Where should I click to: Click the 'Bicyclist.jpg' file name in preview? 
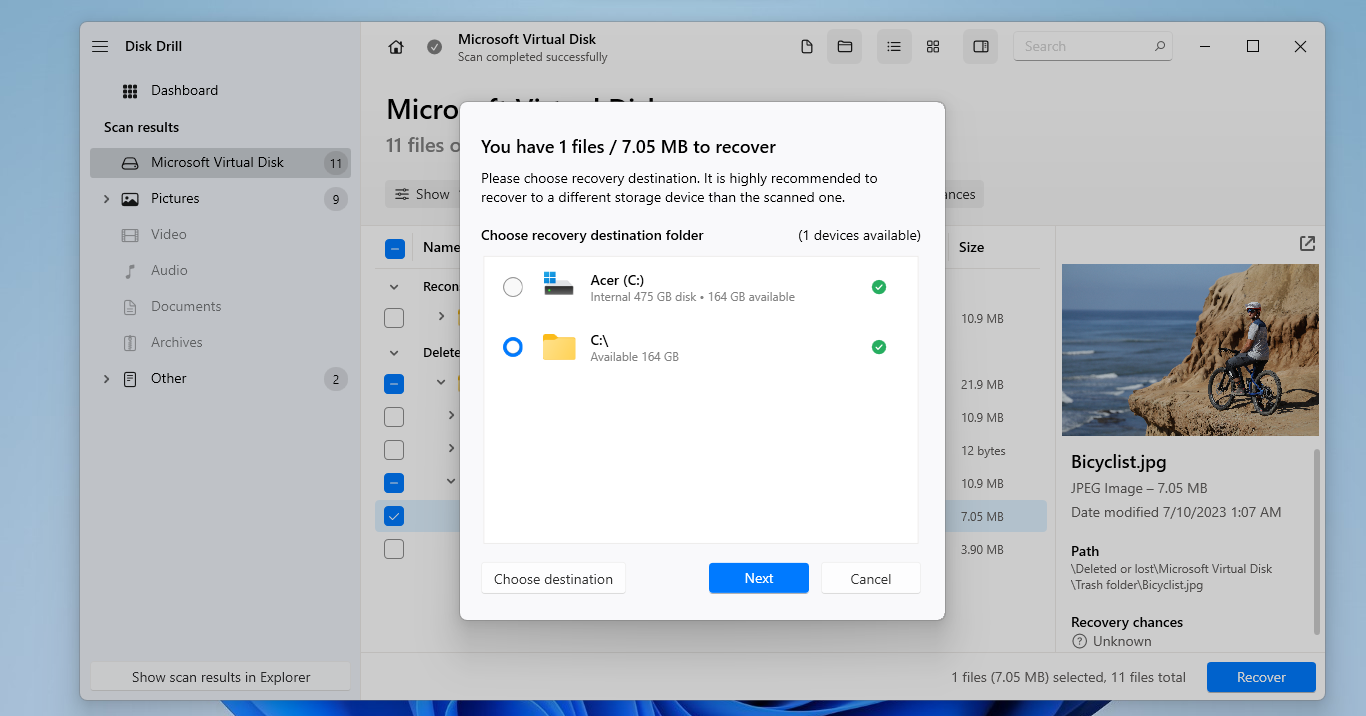(x=1118, y=462)
